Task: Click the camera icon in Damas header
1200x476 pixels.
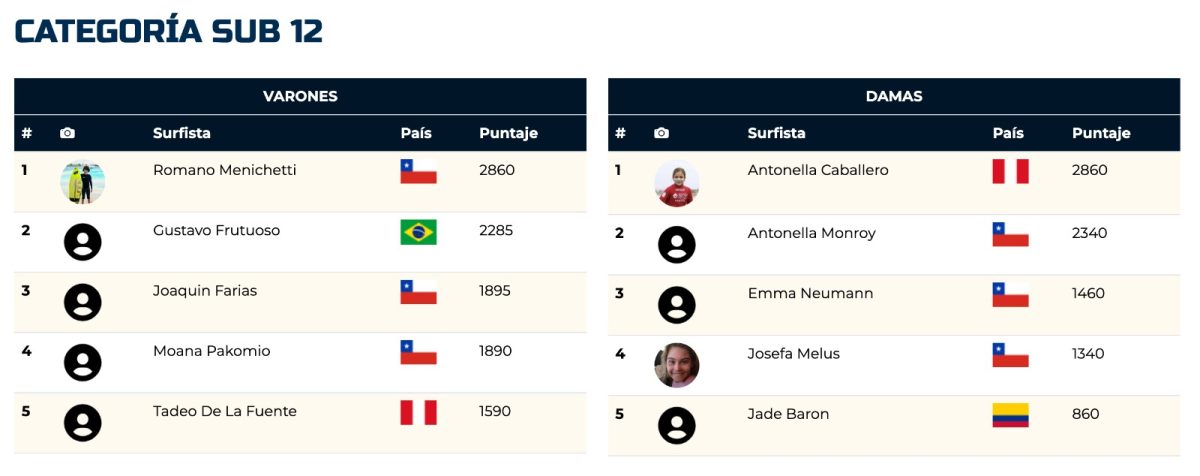Action: click(x=661, y=133)
